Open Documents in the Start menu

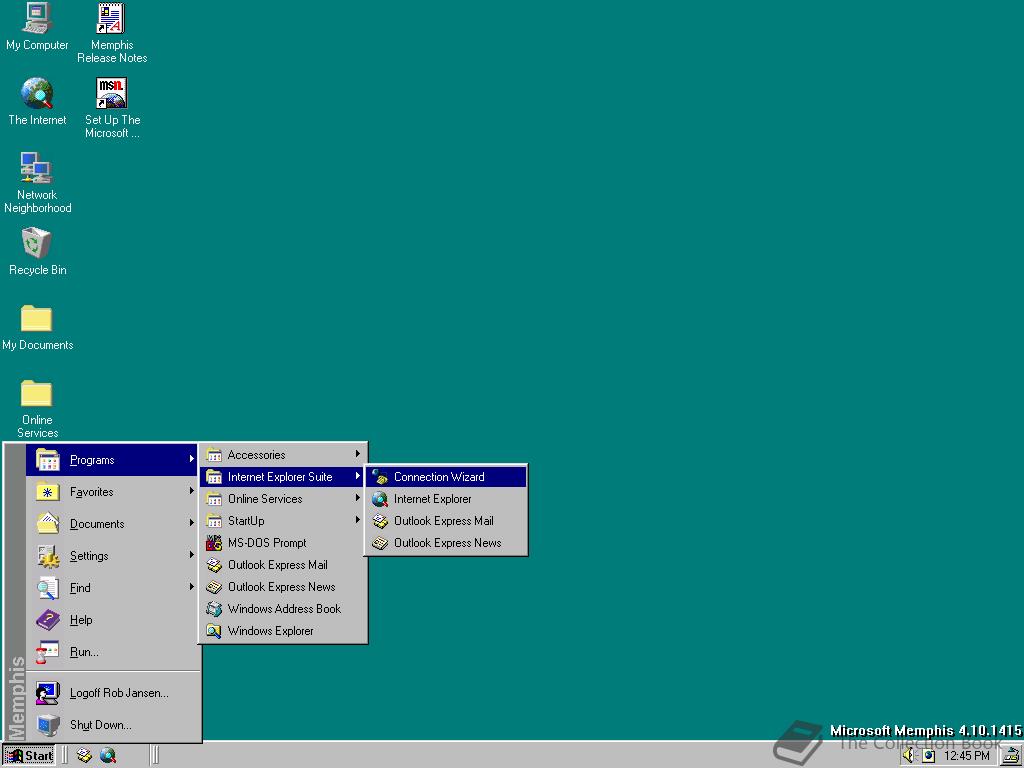(x=113, y=524)
